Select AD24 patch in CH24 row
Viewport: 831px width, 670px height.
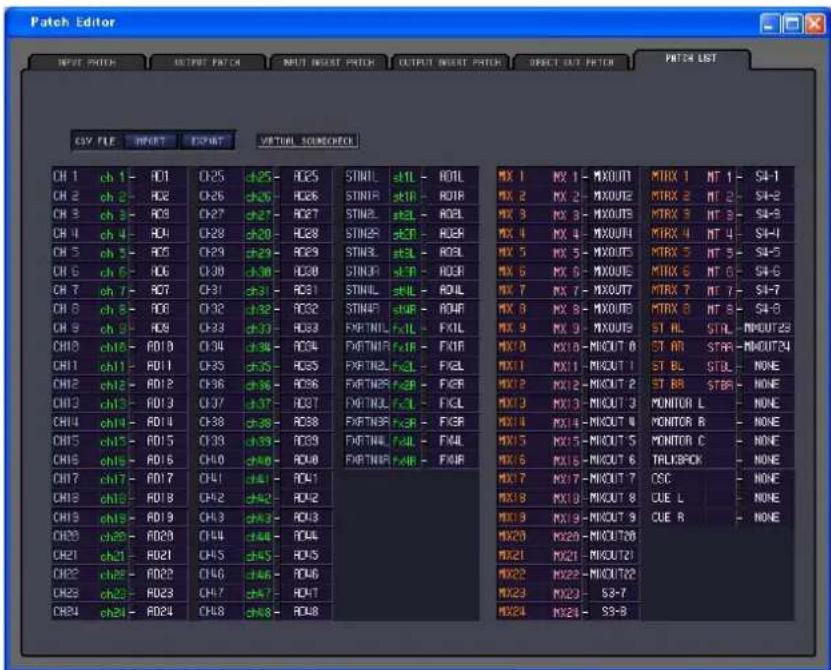tap(160, 612)
